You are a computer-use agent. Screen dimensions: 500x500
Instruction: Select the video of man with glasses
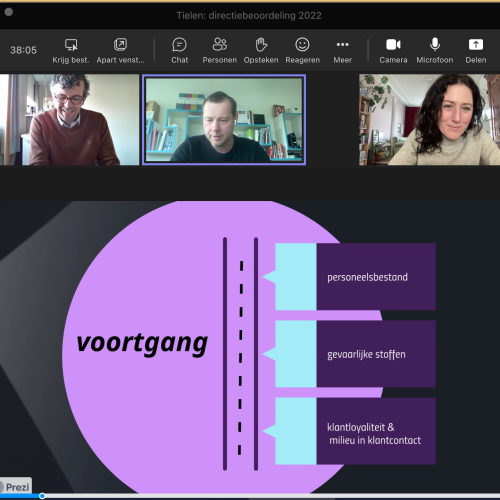click(69, 119)
